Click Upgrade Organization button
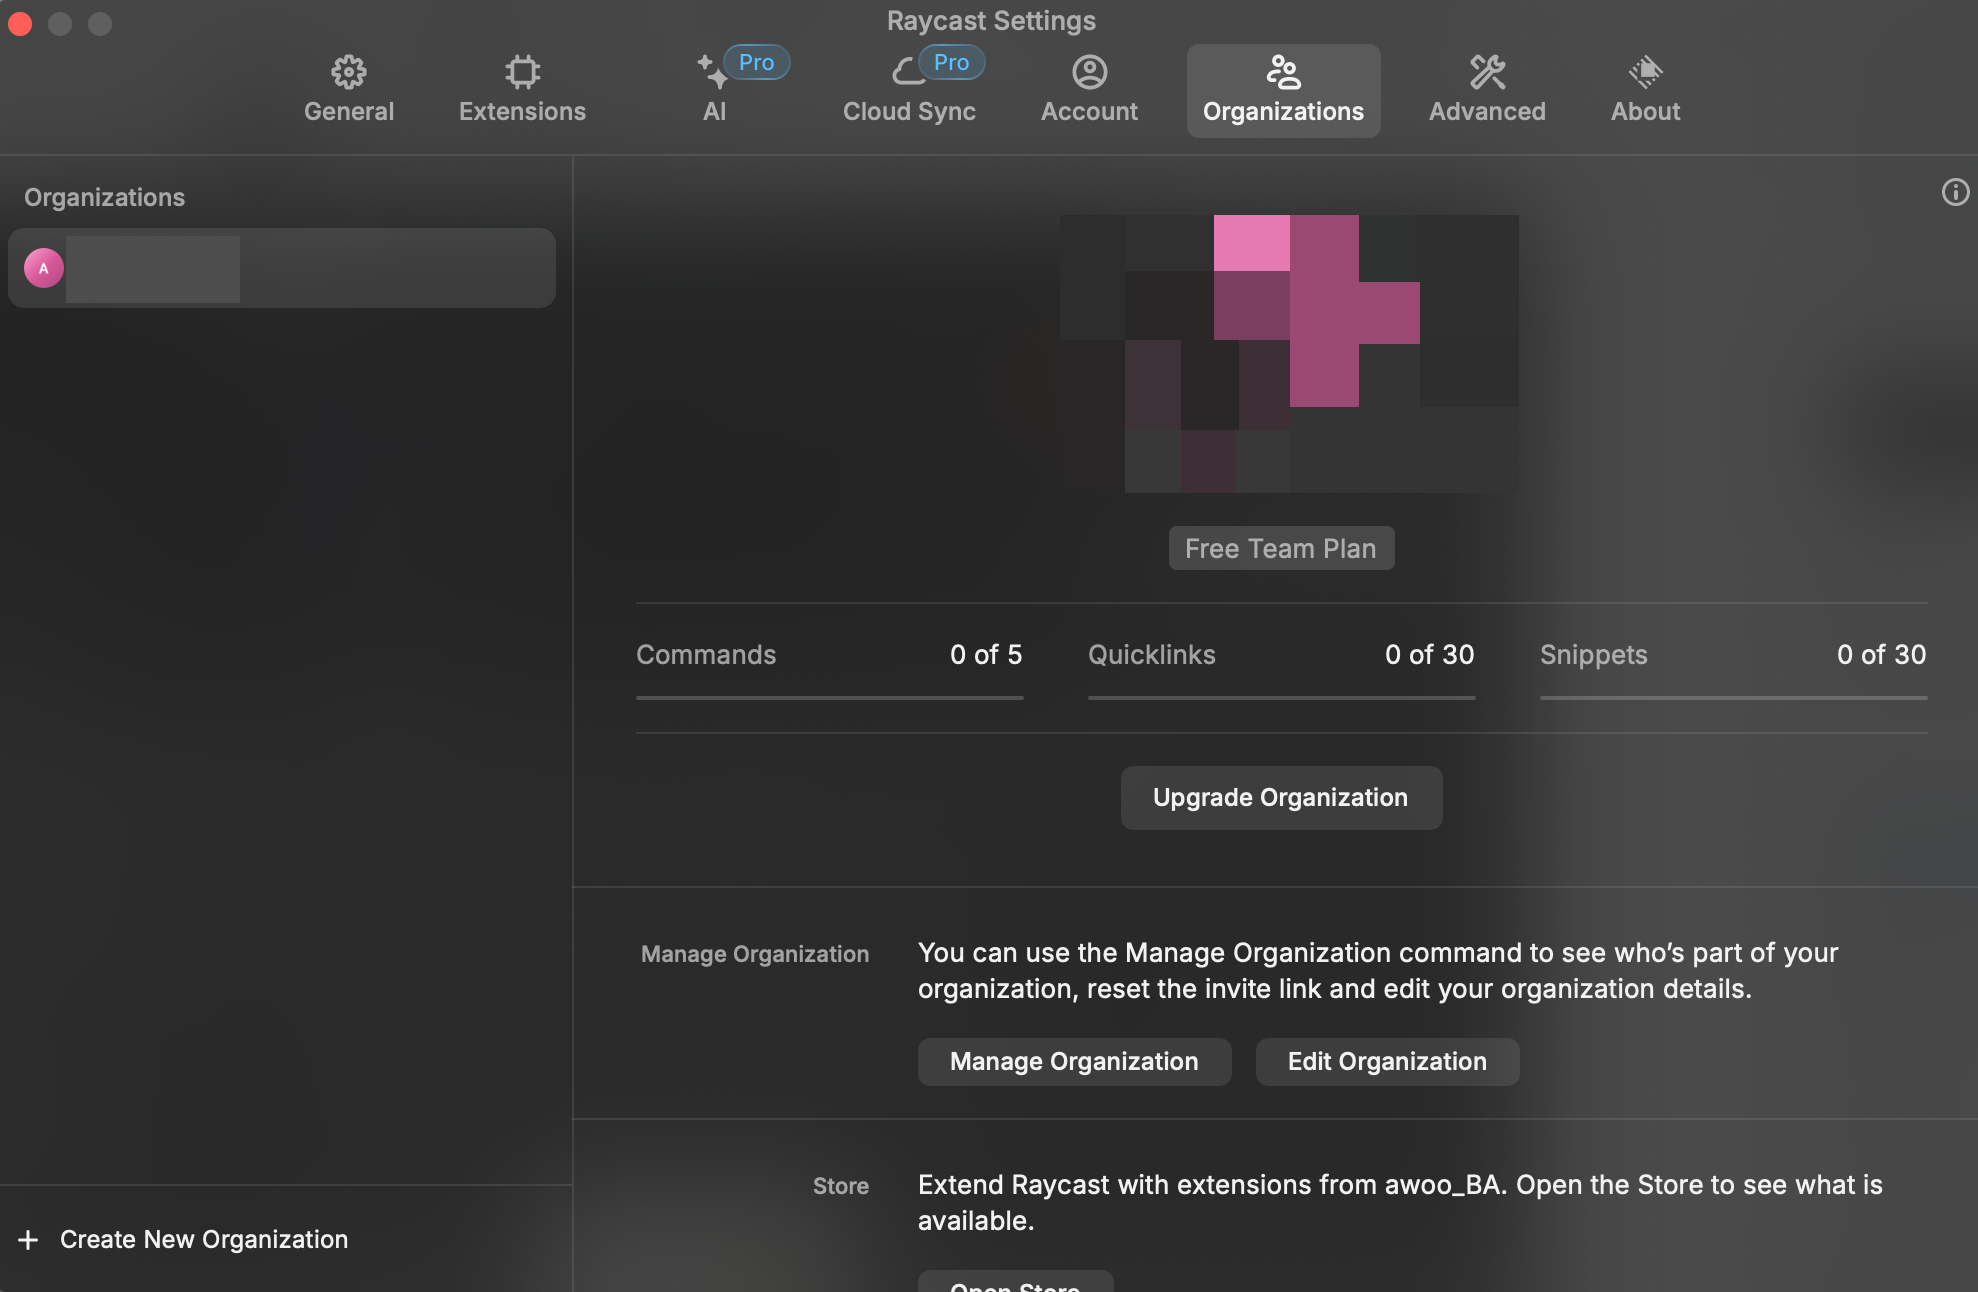The image size is (1978, 1292). pyautogui.click(x=1280, y=798)
